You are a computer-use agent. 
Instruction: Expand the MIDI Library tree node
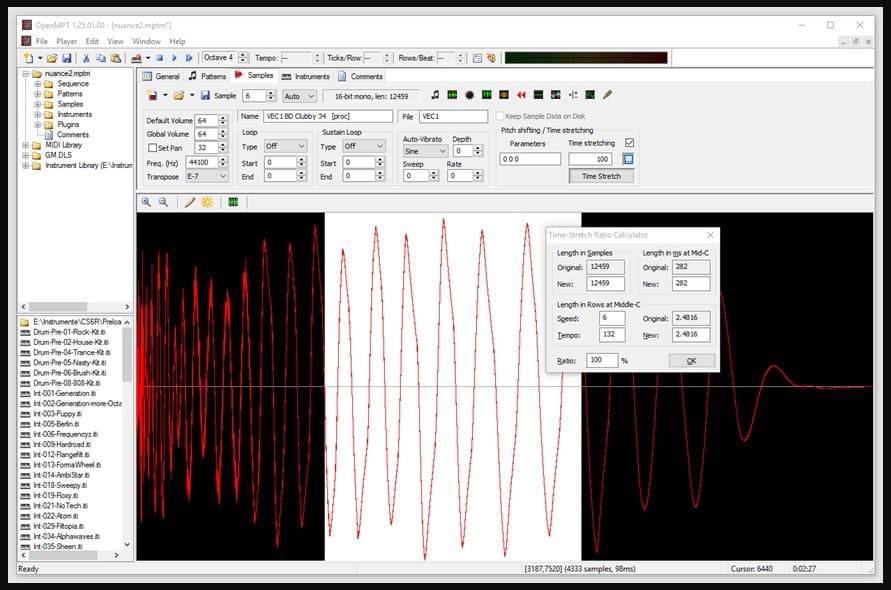pos(26,145)
